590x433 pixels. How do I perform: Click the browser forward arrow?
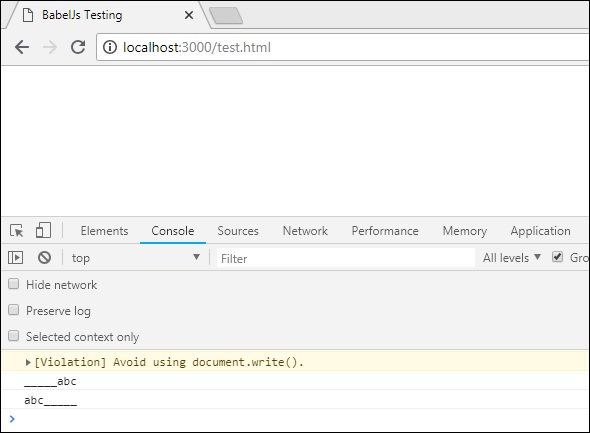[x=50, y=47]
